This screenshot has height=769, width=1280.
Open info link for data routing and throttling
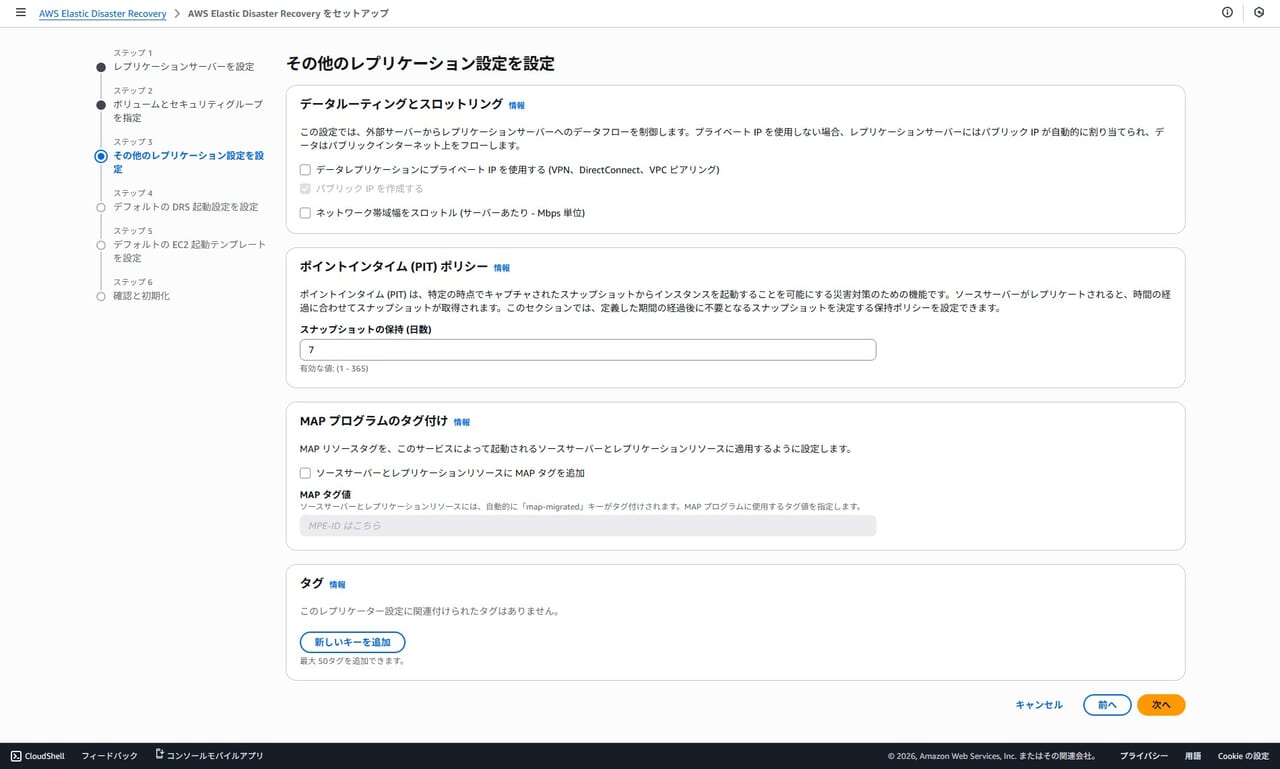coord(516,105)
